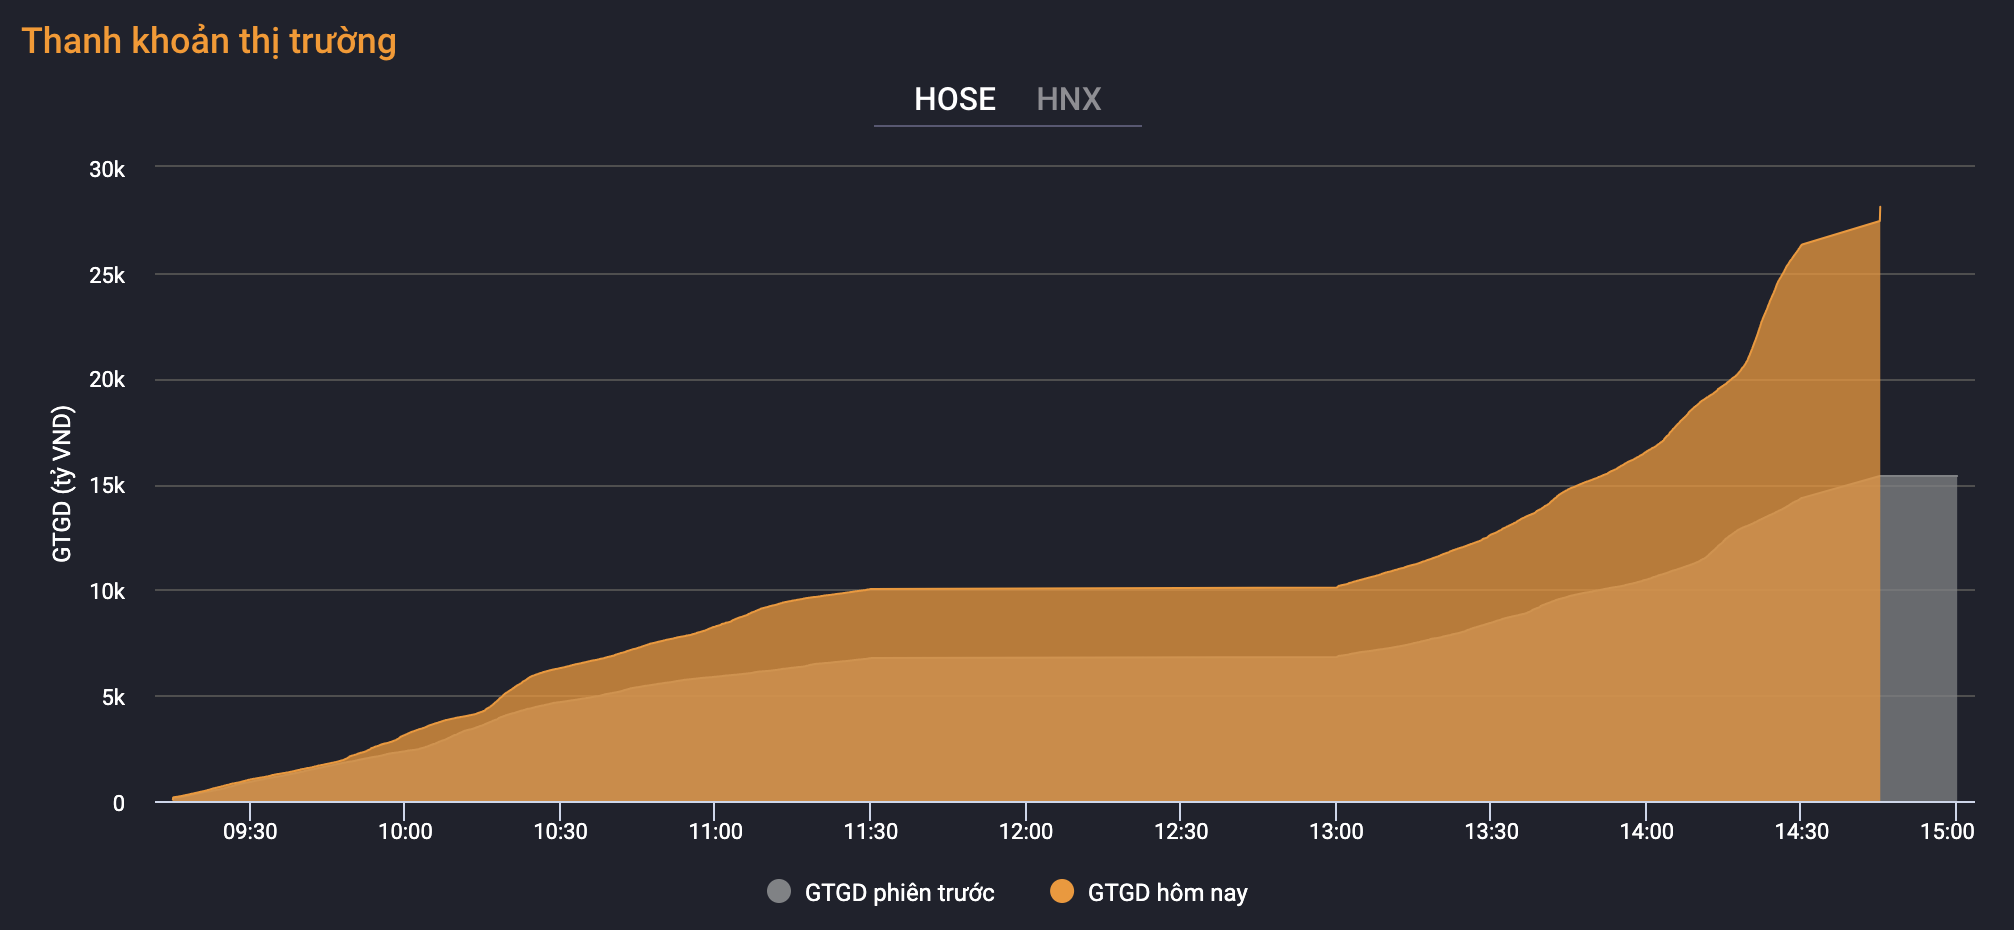Click the orange legend circle marker
2014x930 pixels.
[1061, 891]
